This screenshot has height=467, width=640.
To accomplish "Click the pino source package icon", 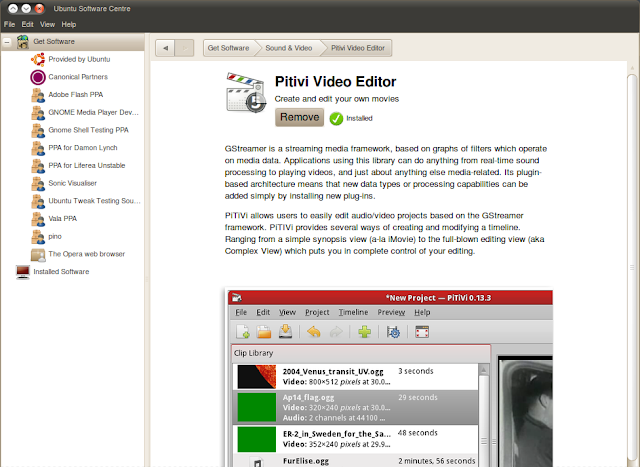I will click(38, 236).
